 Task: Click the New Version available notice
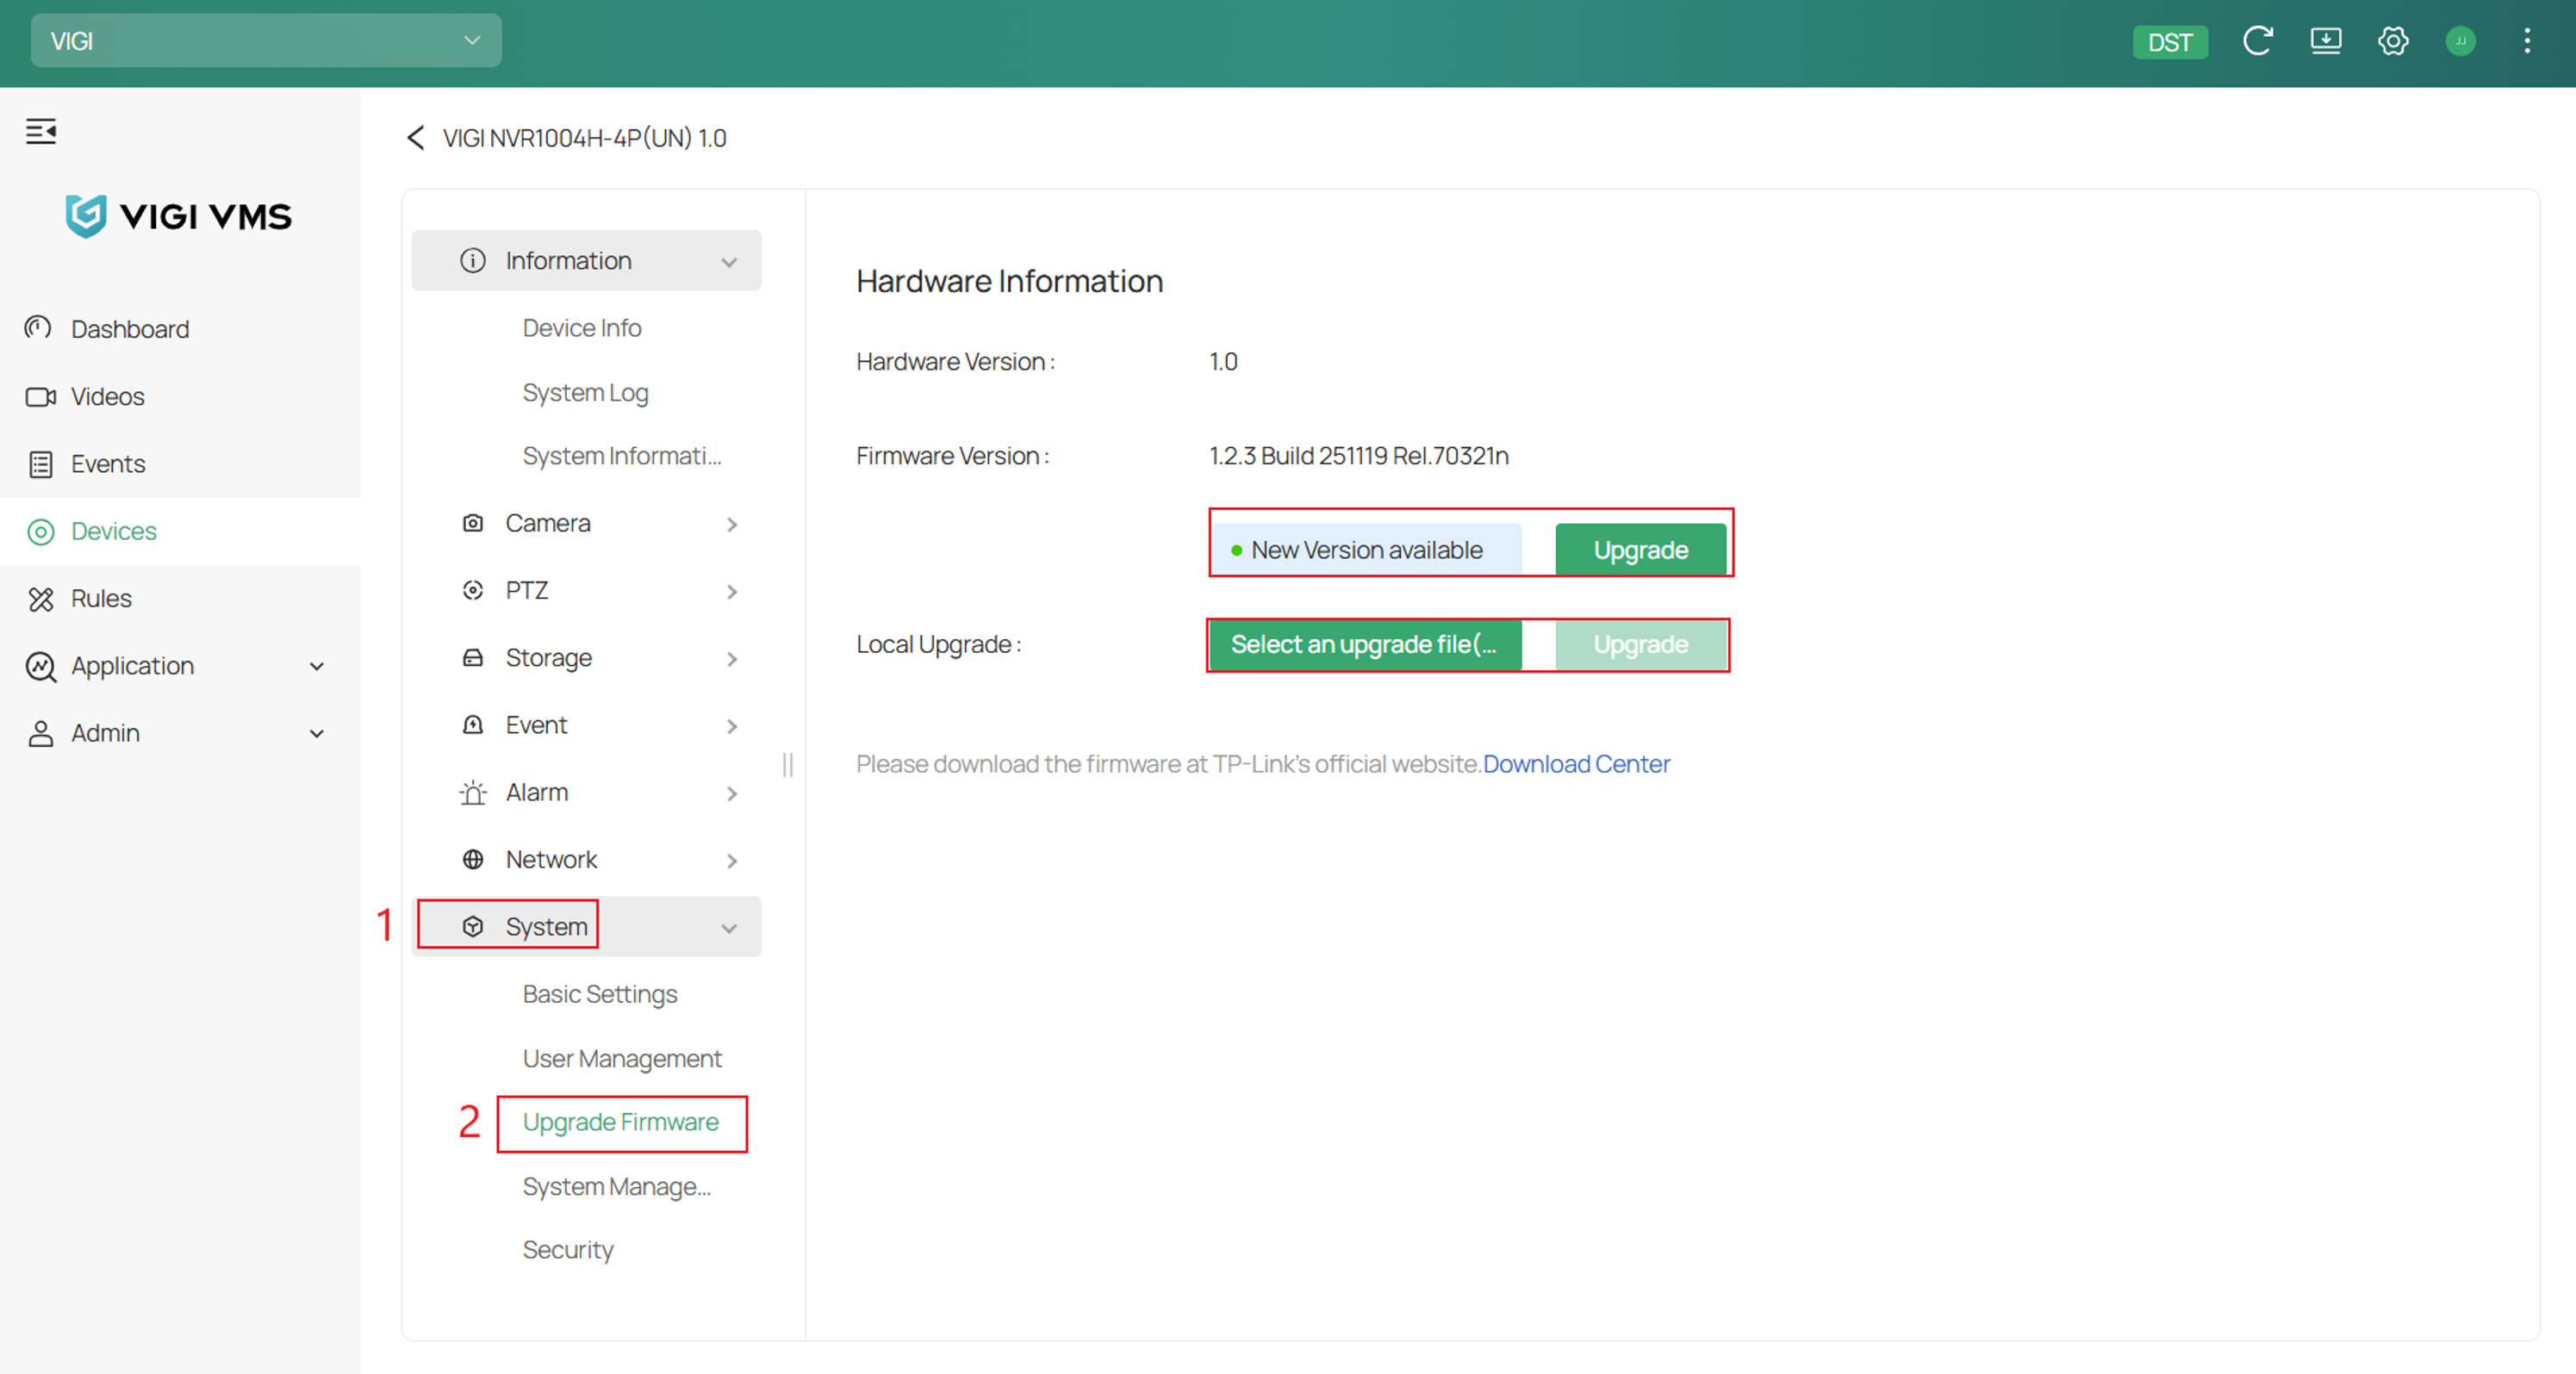coord(1367,550)
